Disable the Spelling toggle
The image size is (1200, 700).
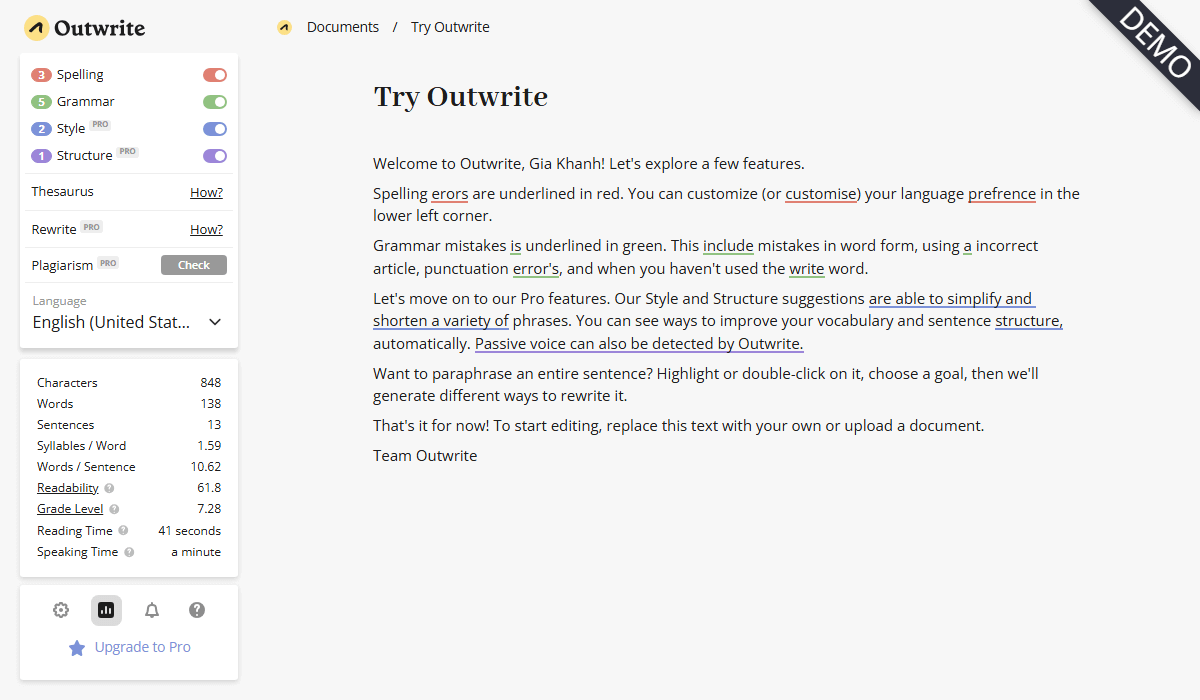(x=214, y=75)
